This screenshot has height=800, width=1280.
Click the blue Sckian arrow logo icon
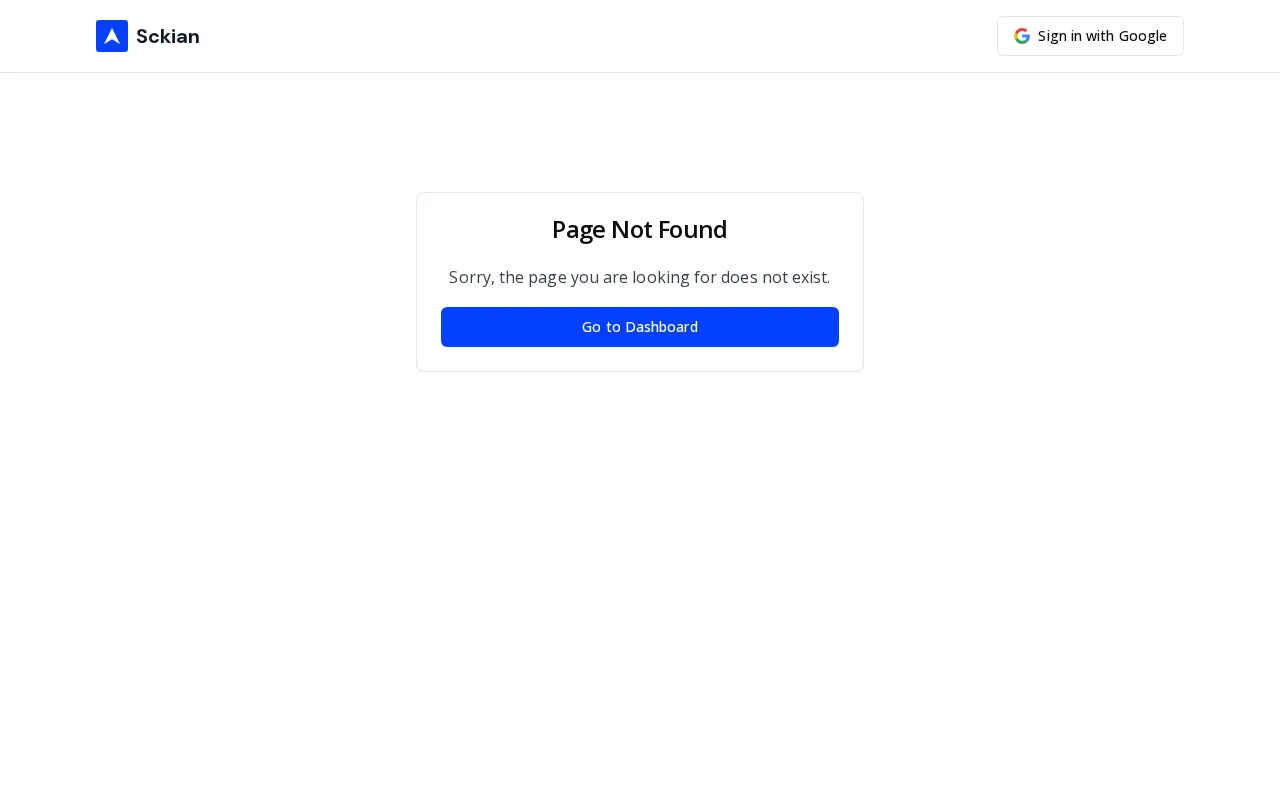coord(112,36)
